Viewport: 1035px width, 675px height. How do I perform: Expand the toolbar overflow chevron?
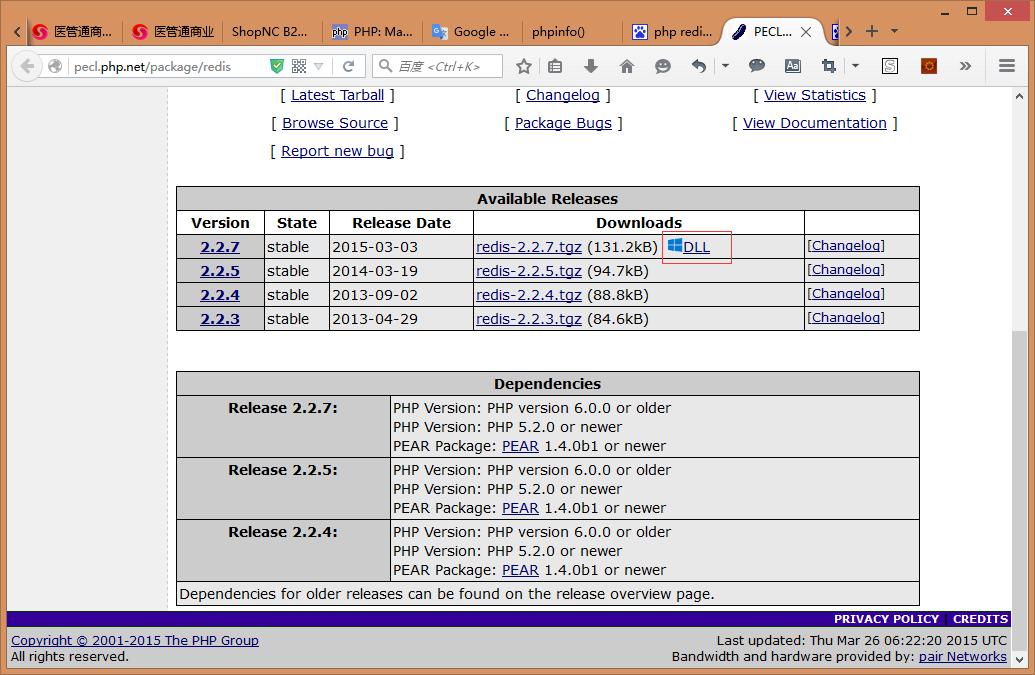pos(965,66)
